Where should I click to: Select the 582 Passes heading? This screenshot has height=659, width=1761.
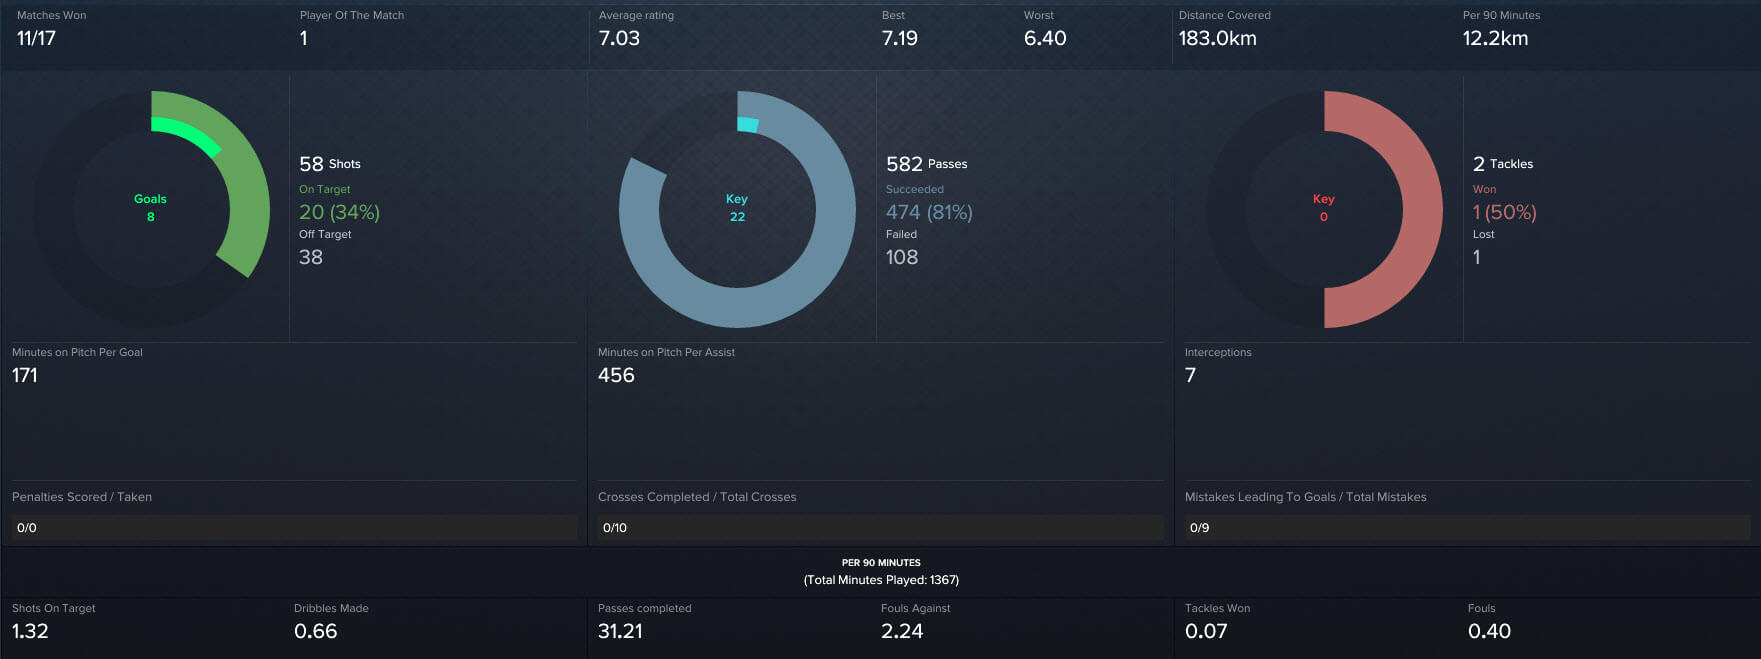pyautogui.click(x=927, y=164)
